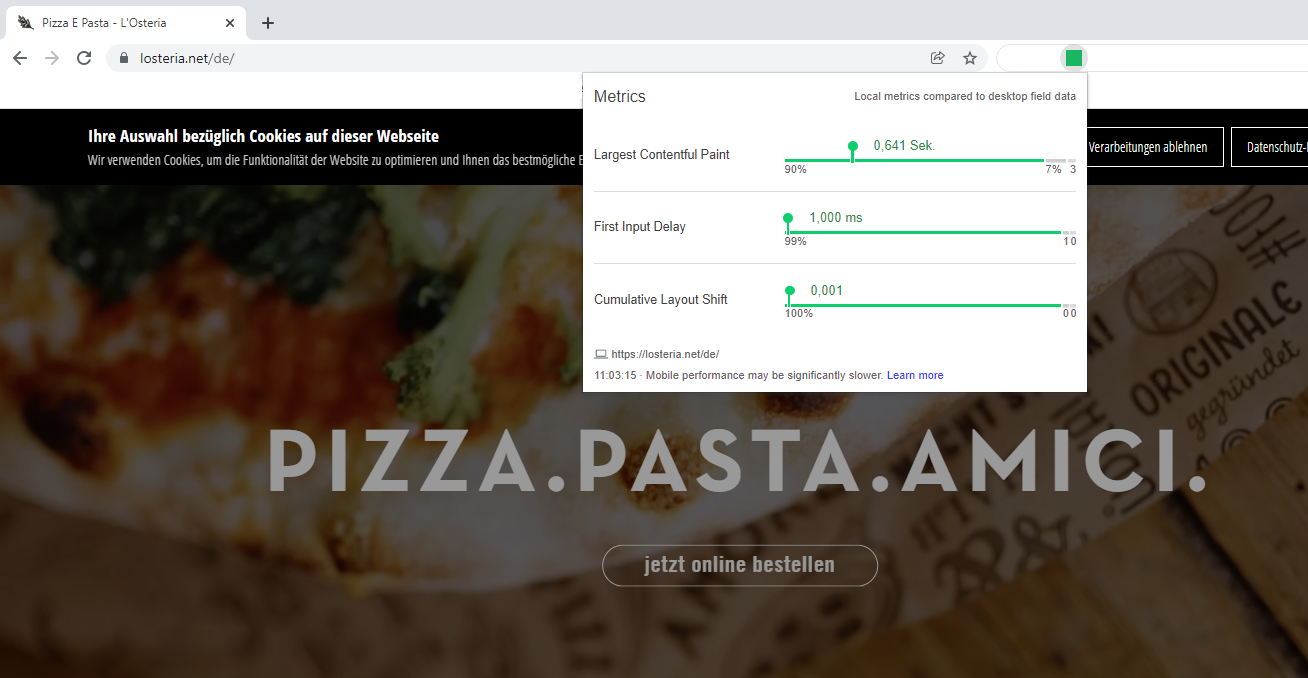Click the Largest Contentful Paint label
The image size is (1308, 678).
[x=662, y=154]
